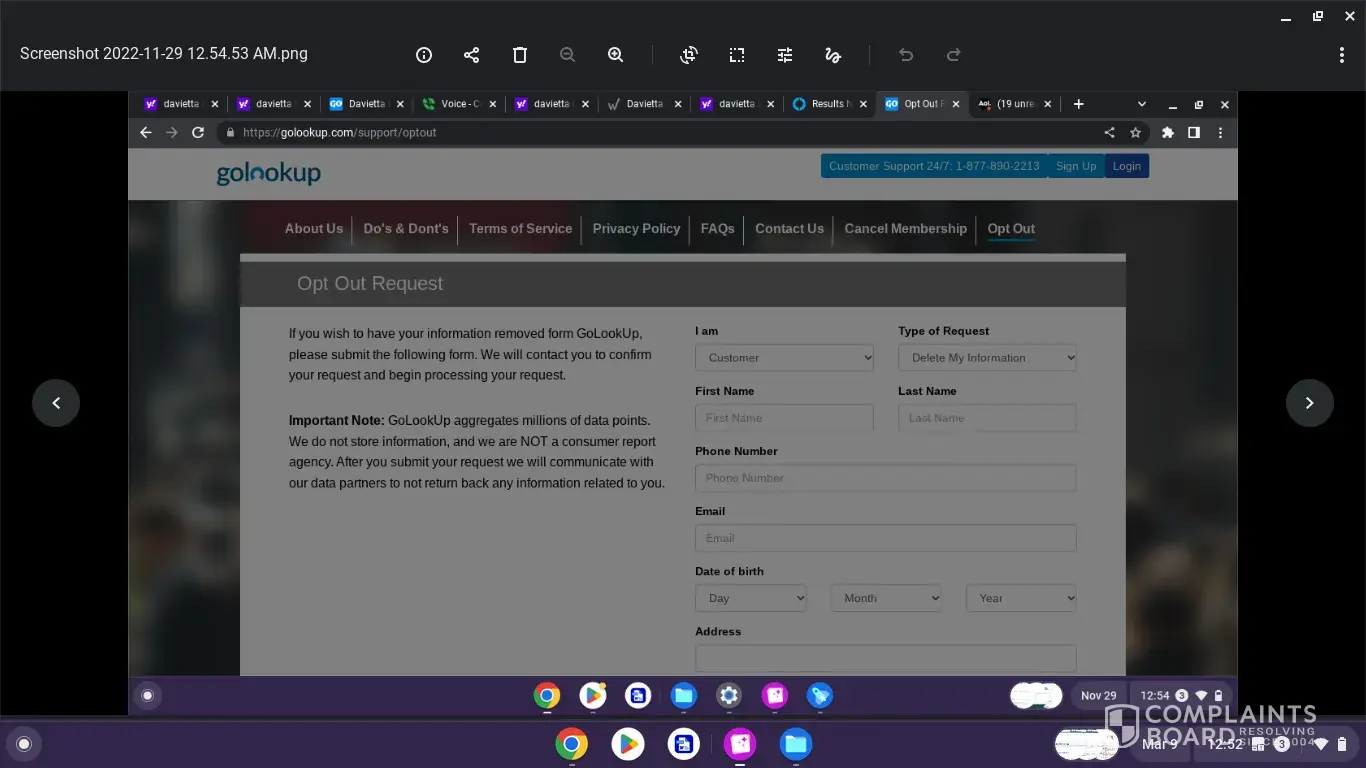This screenshot has width=1366, height=768.
Task: Delete the screenshot with trash icon
Action: tap(520, 55)
